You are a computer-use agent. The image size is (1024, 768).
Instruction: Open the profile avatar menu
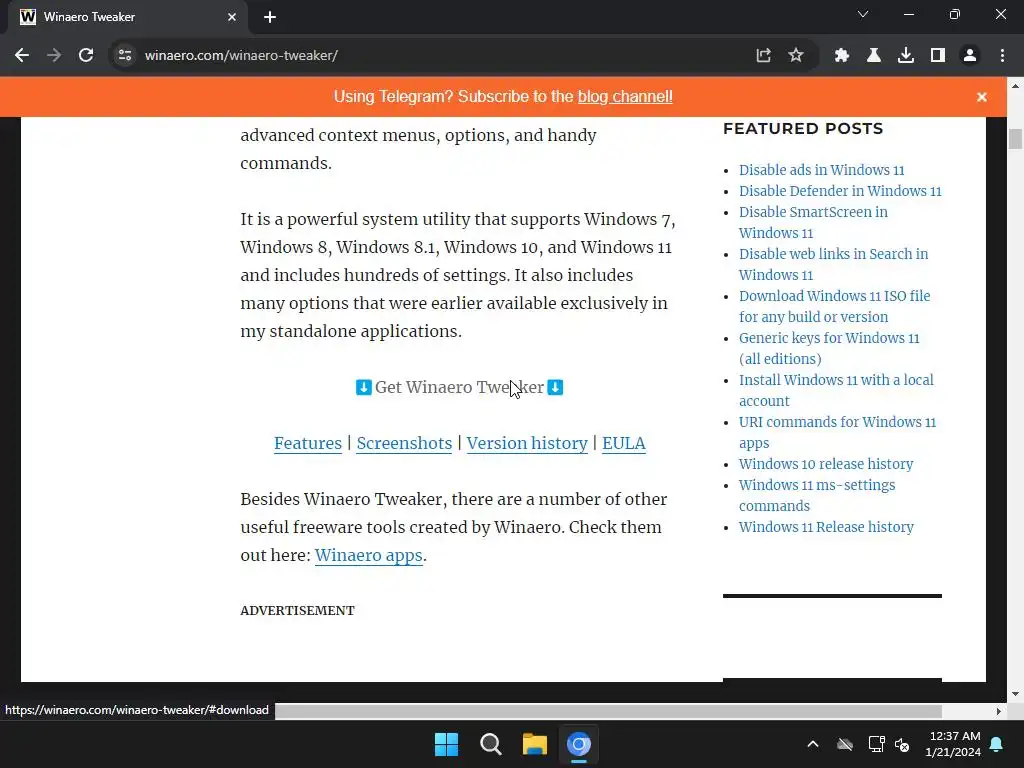tap(970, 56)
